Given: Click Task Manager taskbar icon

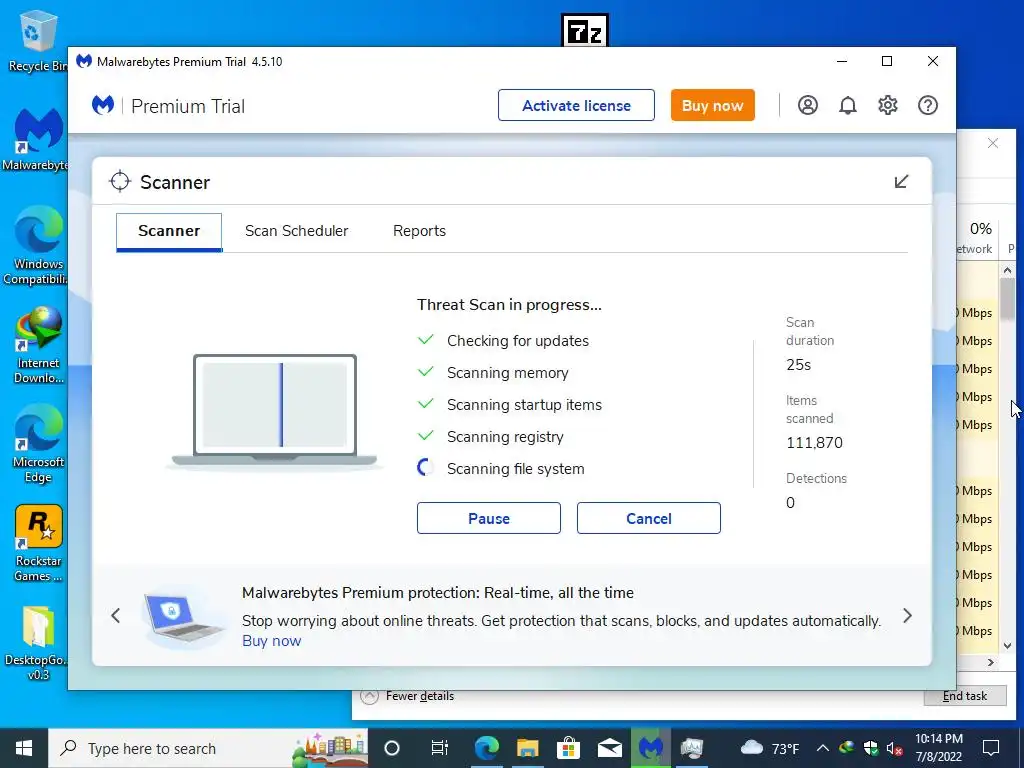Looking at the screenshot, I should (x=691, y=748).
